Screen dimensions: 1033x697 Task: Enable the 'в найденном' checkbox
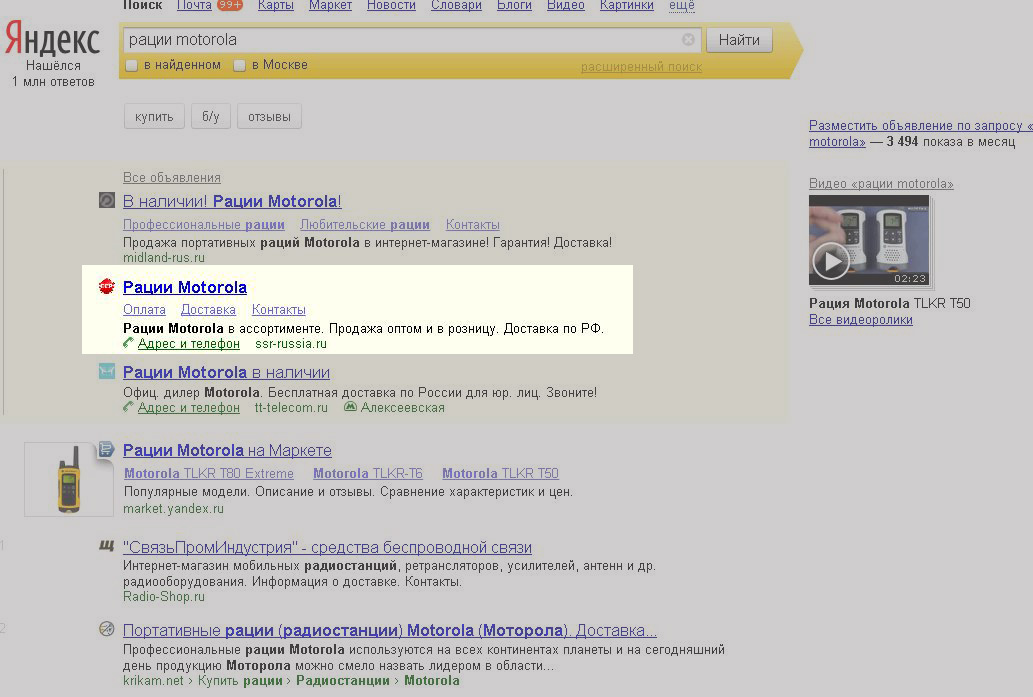coord(131,65)
